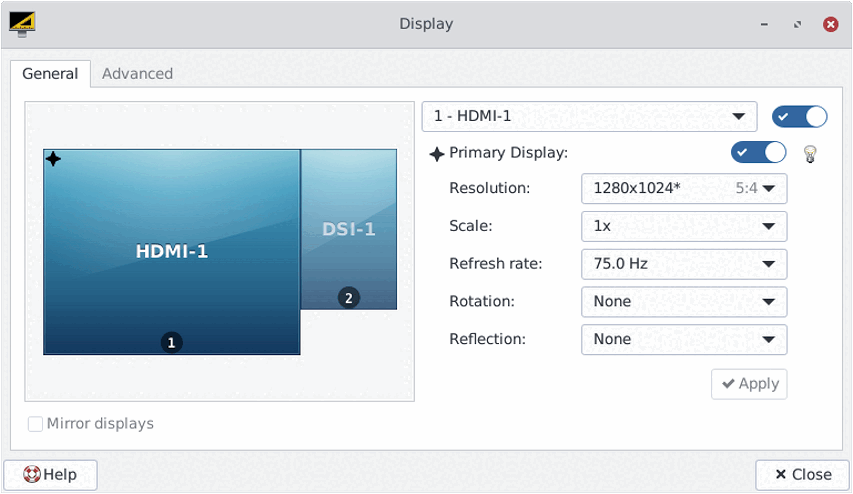This screenshot has height=494, width=853.
Task: Open the Reflection dropdown
Action: 684,339
